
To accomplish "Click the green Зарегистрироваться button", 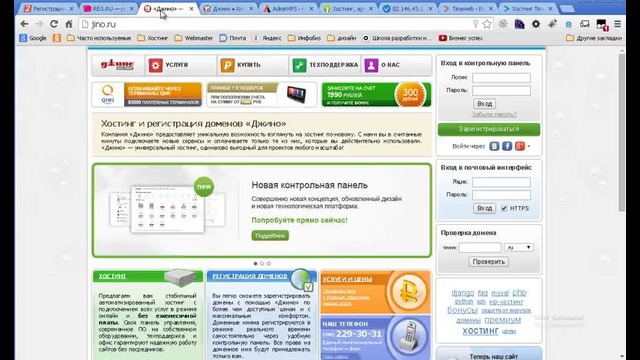I will (x=489, y=129).
